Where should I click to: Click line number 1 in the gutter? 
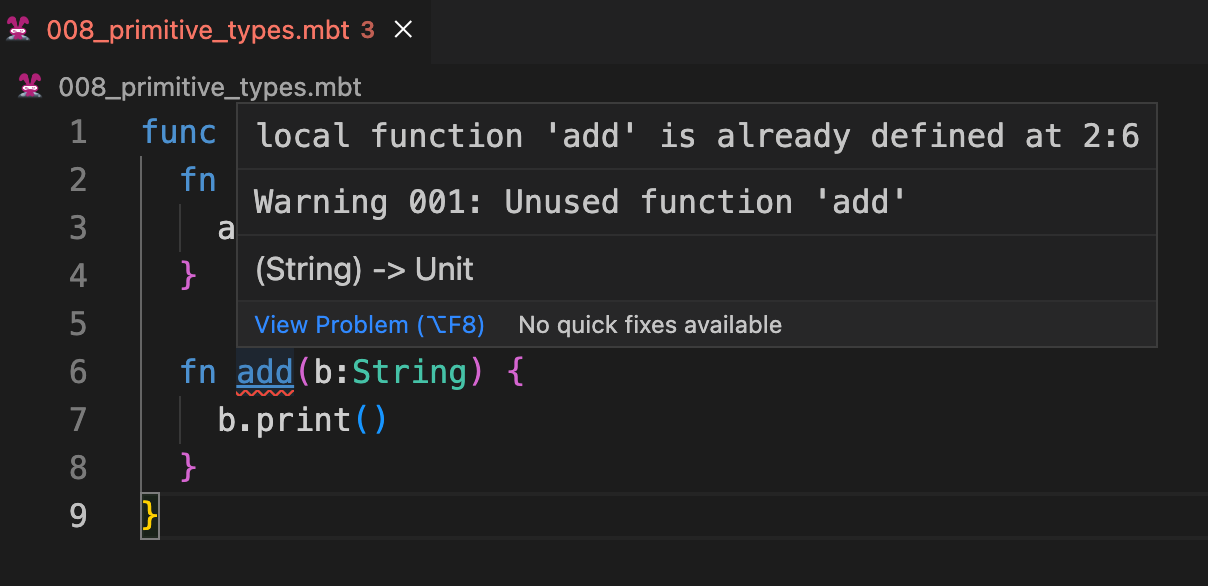[78, 132]
